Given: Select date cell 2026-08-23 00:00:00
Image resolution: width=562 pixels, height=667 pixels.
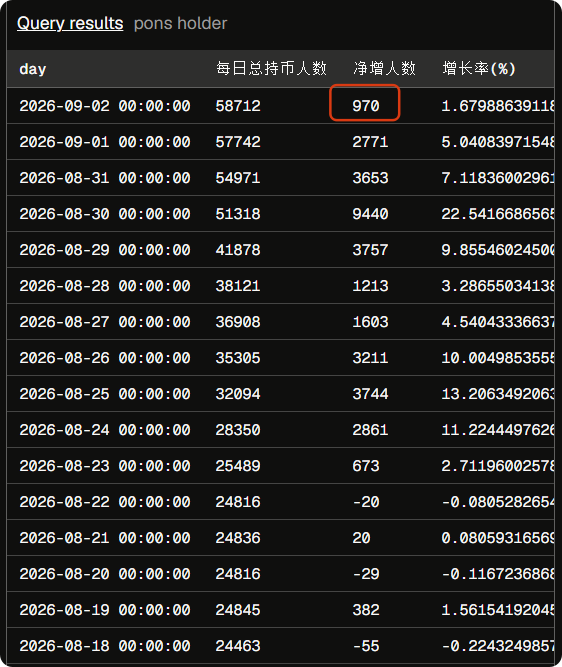Looking at the screenshot, I should (x=105, y=466).
